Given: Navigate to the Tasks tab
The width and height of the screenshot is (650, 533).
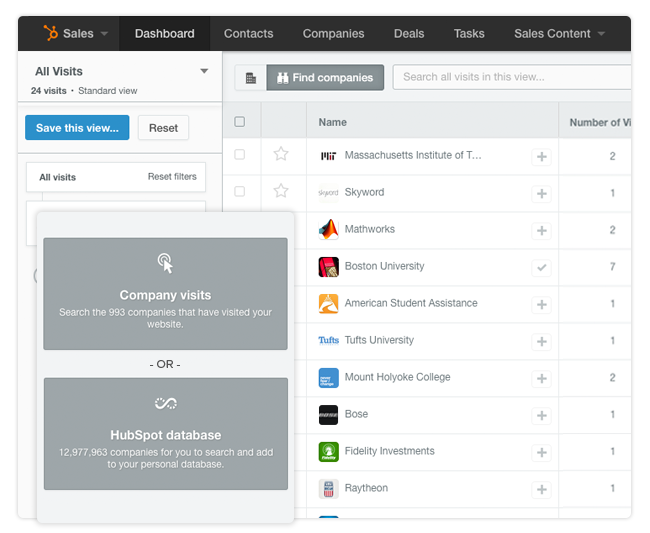Looking at the screenshot, I should (x=469, y=34).
